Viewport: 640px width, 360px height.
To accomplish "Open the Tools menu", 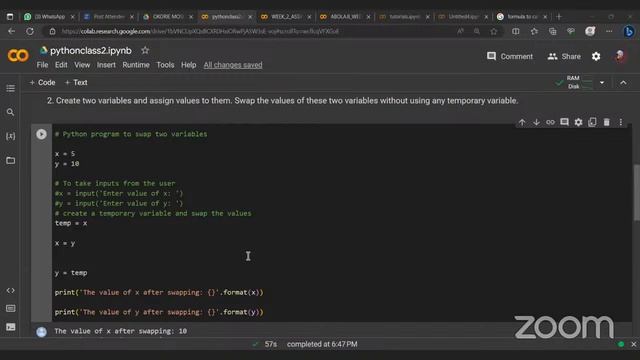I will [x=165, y=65].
